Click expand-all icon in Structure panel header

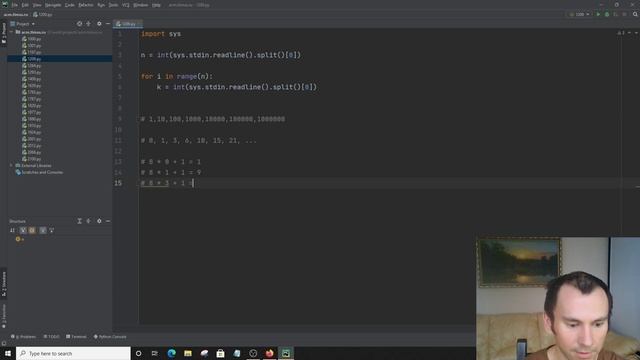pyautogui.click(x=80, y=221)
